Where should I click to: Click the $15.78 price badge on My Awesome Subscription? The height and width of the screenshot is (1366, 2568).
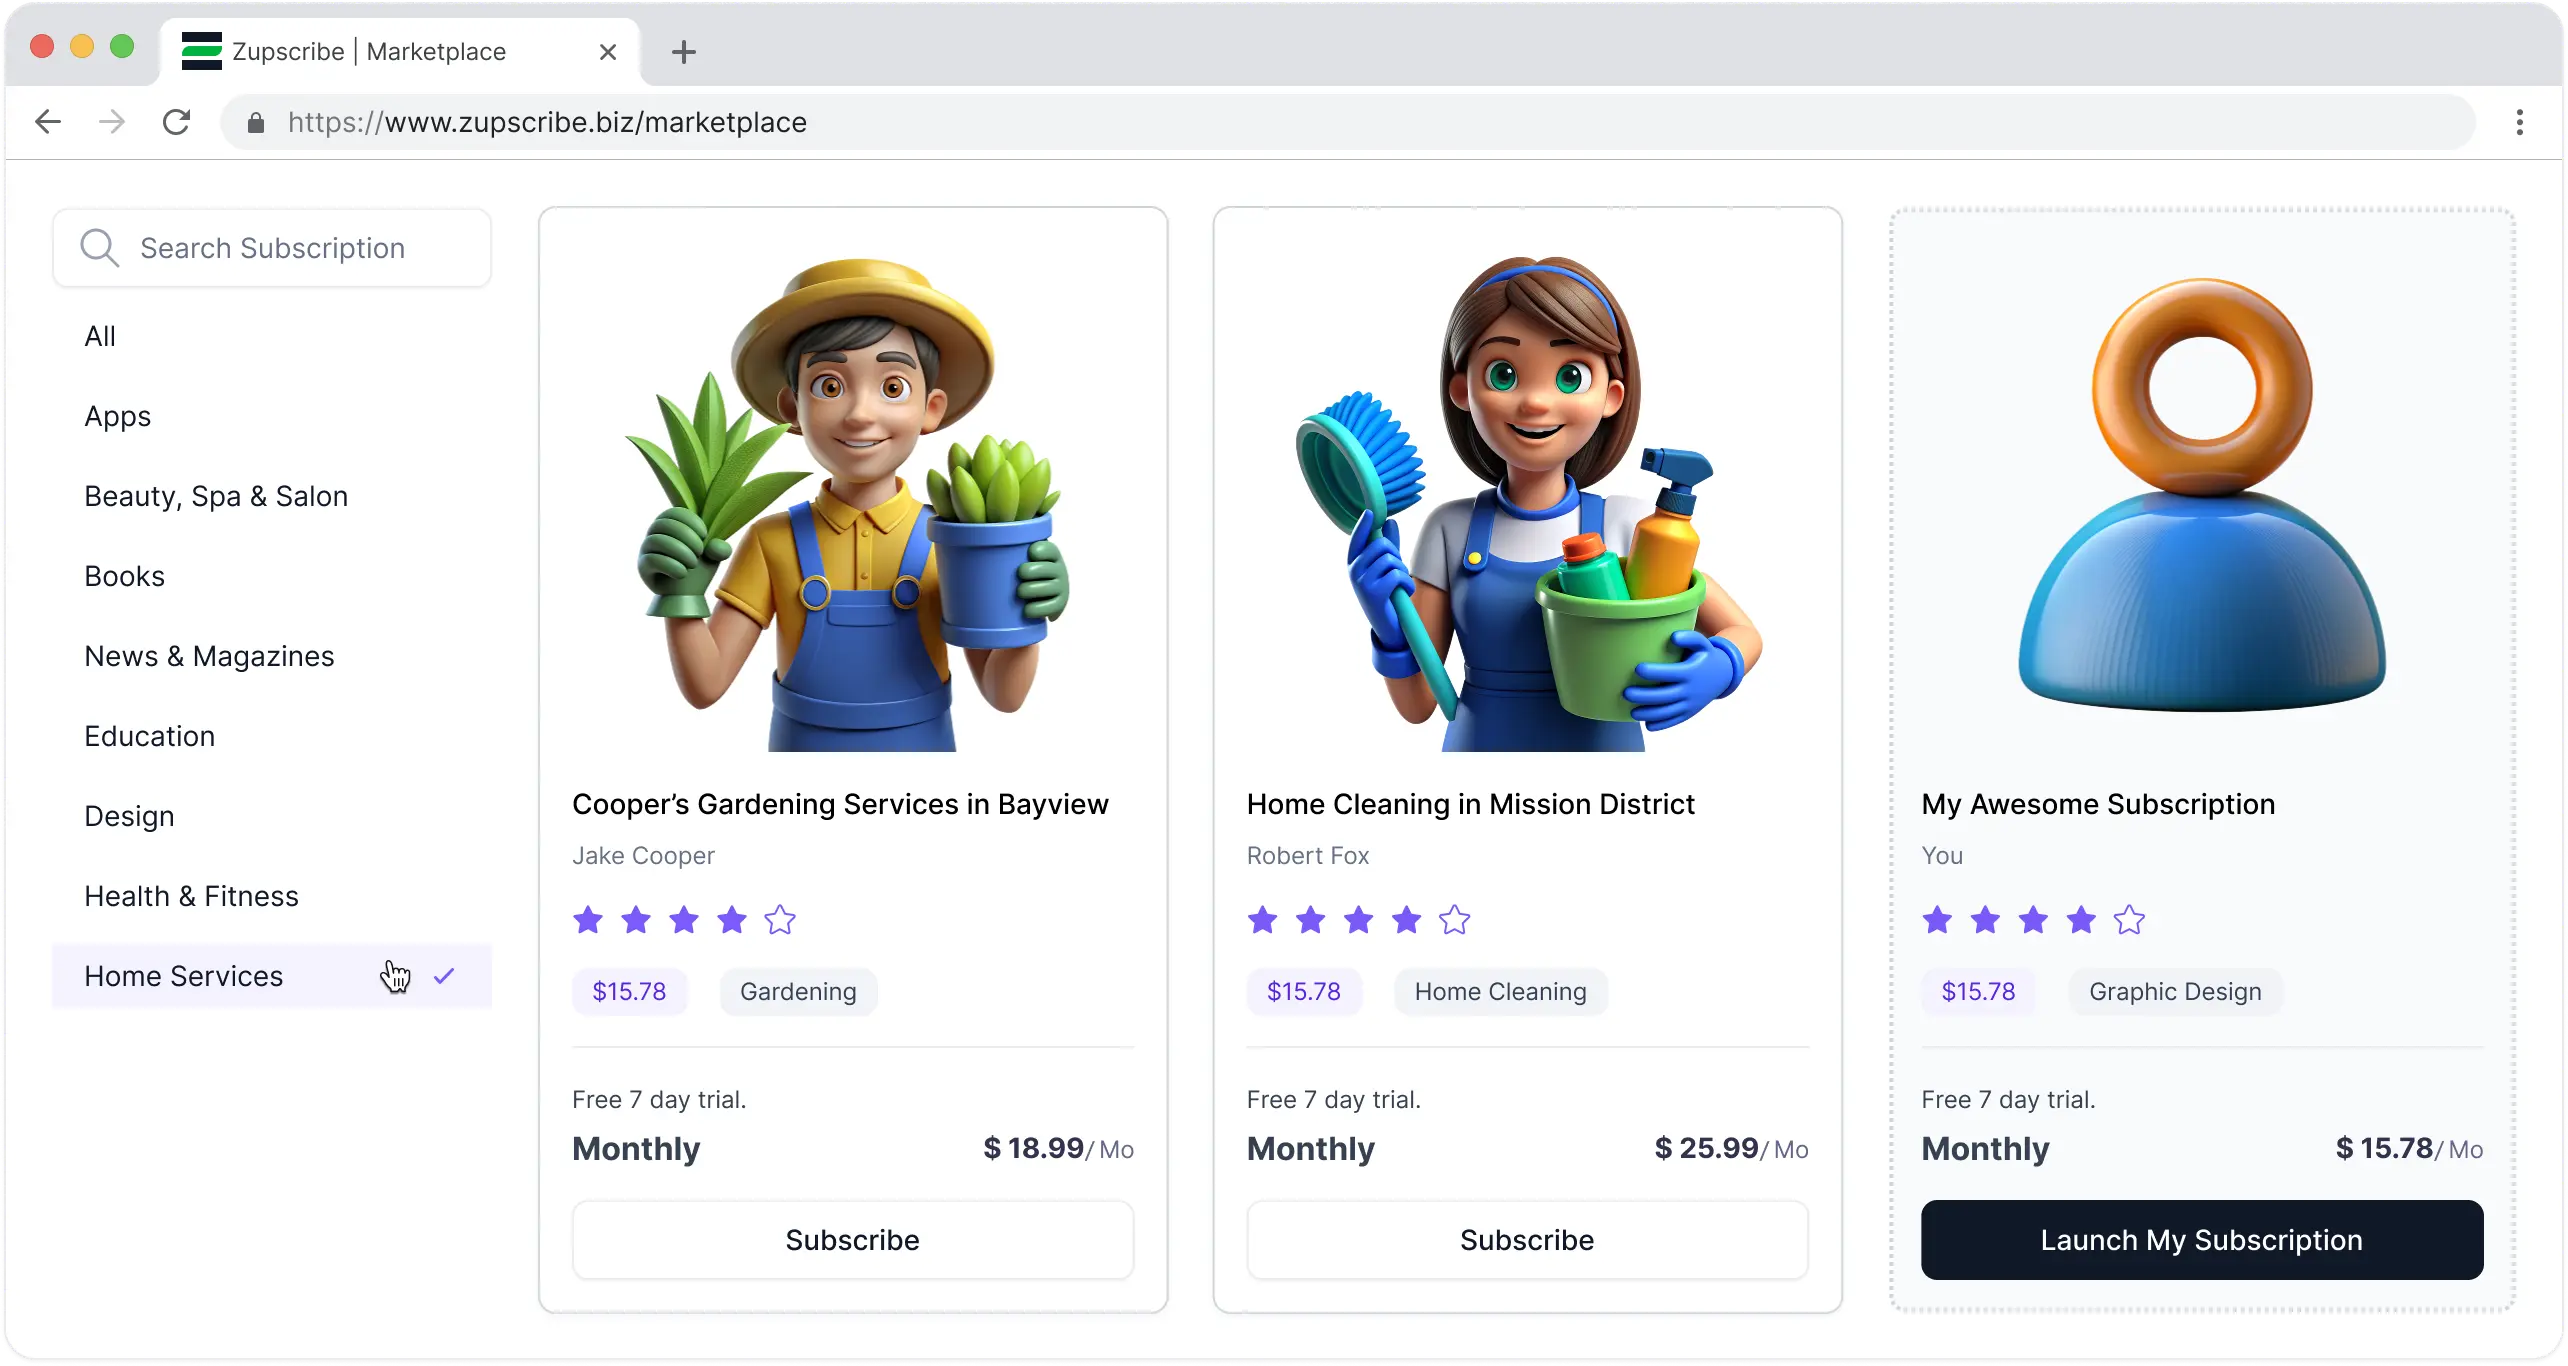pyautogui.click(x=1977, y=991)
